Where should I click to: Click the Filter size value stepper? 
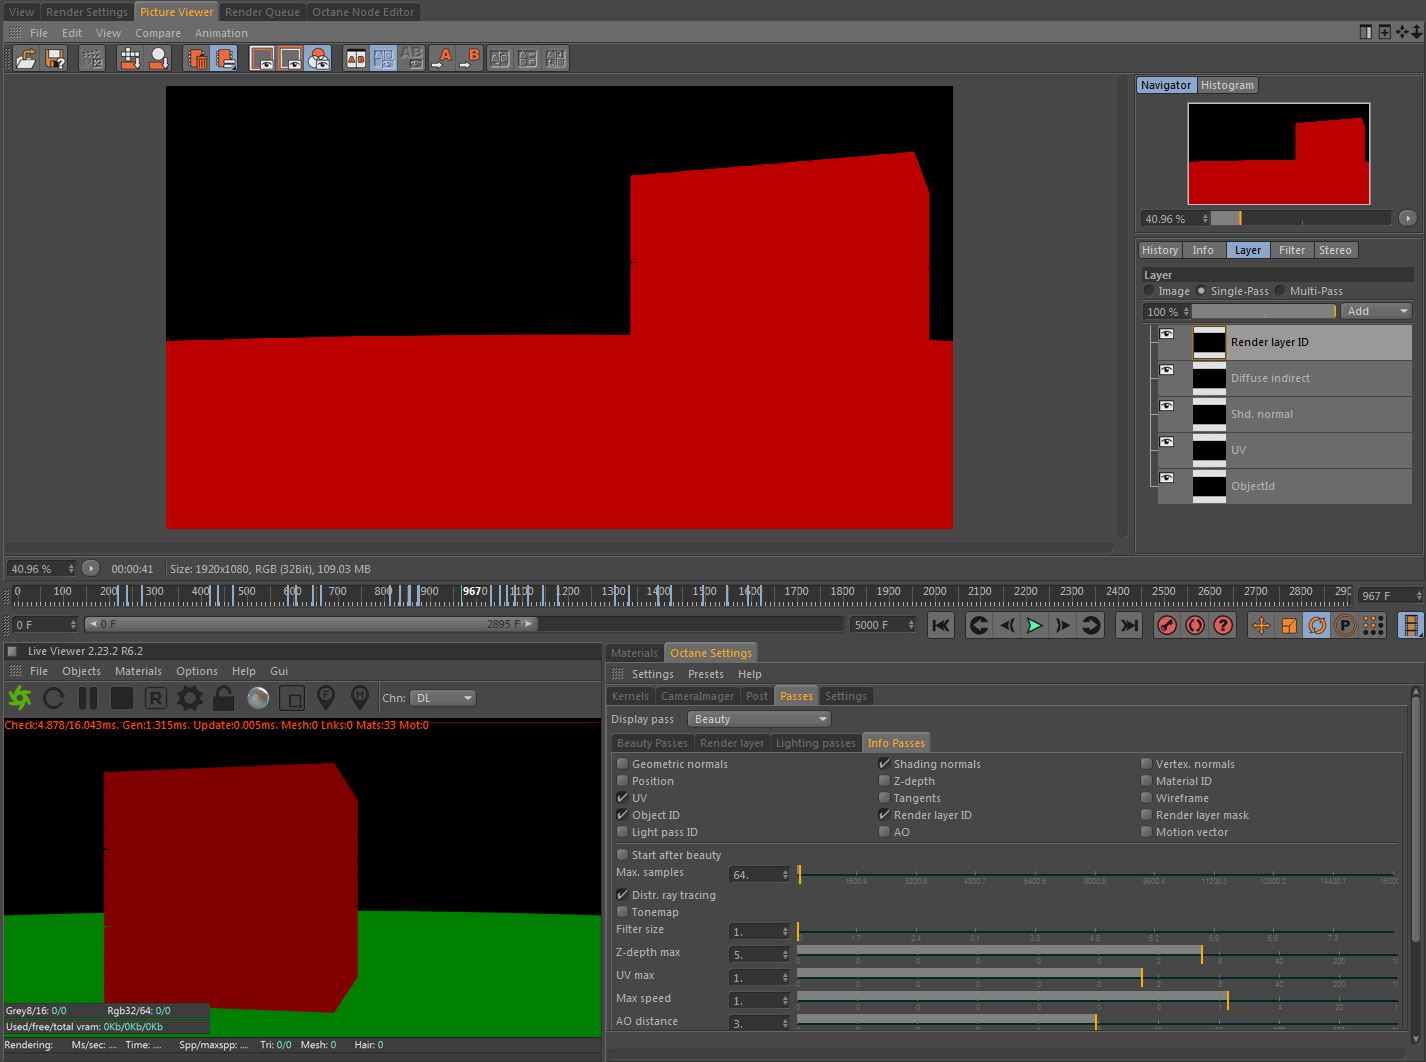[x=785, y=932]
